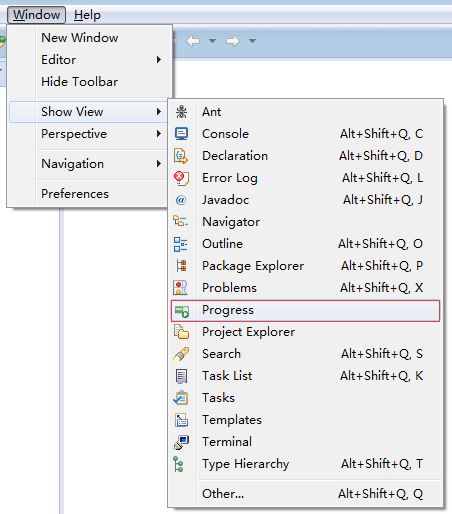The image size is (452, 514).
Task: Click the Package Explorer icon
Action: (x=182, y=266)
